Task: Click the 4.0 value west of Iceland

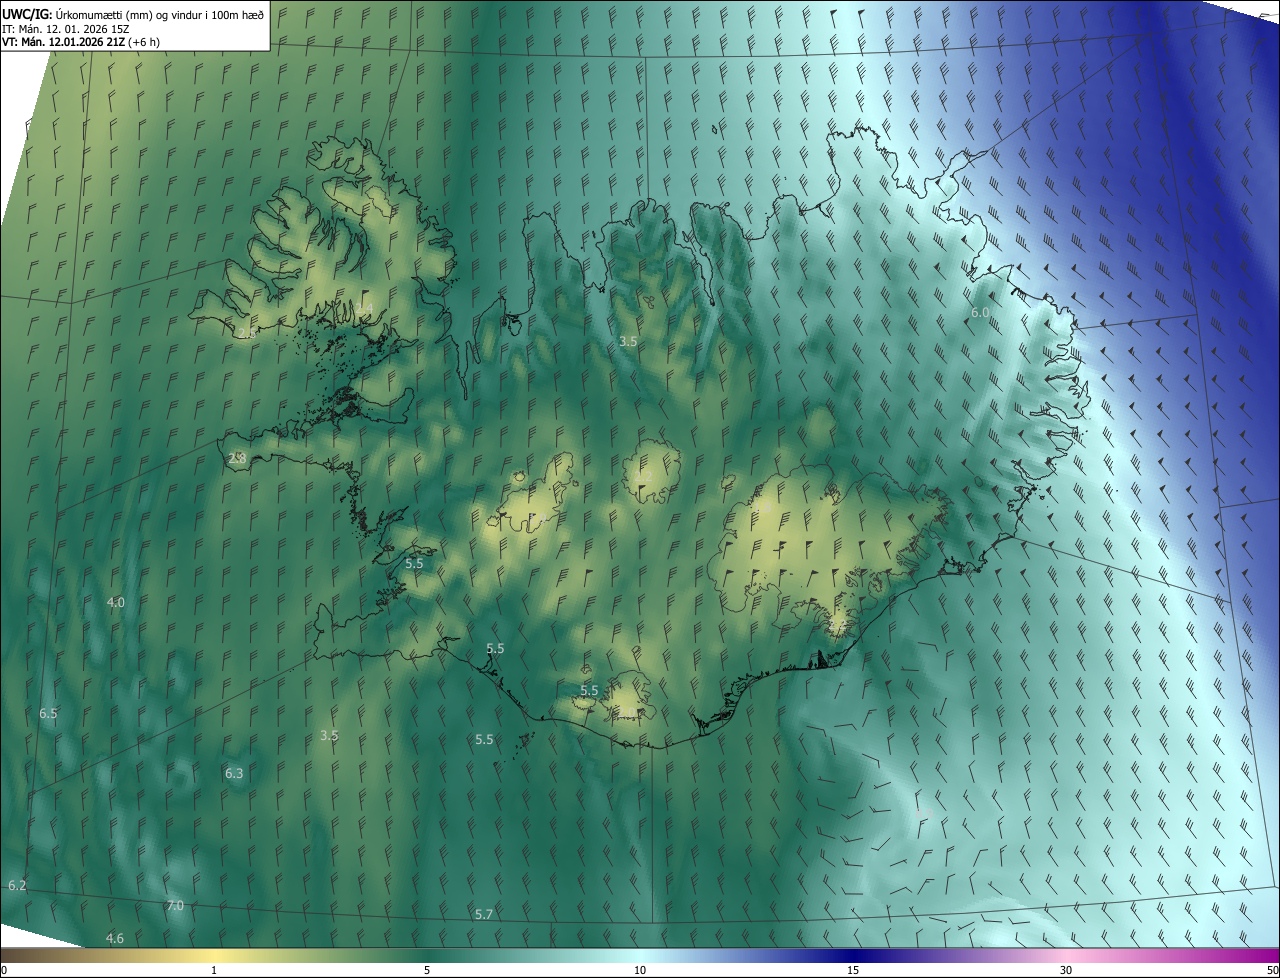Action: pos(116,602)
